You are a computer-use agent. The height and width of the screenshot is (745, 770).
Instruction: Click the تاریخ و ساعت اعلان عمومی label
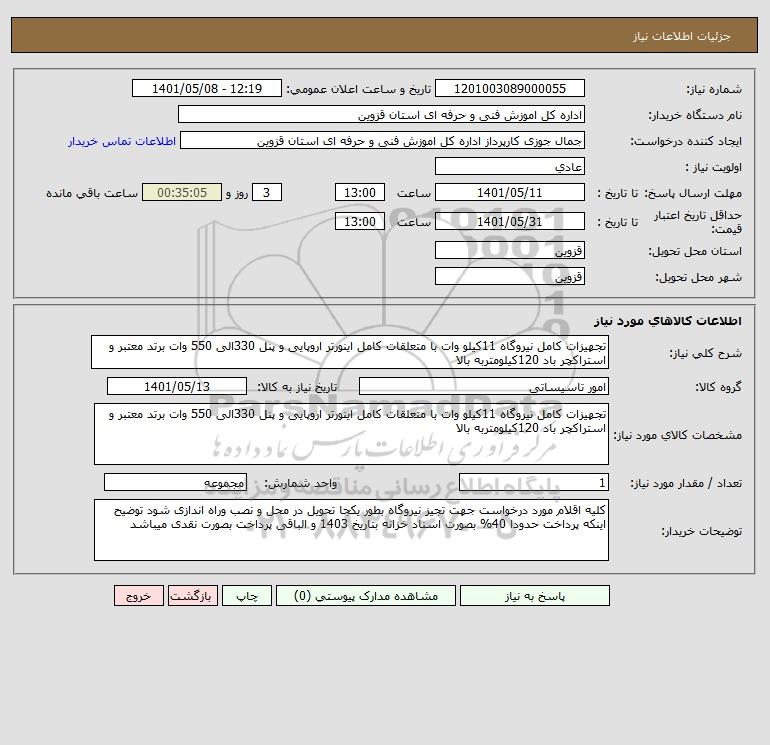[358, 89]
